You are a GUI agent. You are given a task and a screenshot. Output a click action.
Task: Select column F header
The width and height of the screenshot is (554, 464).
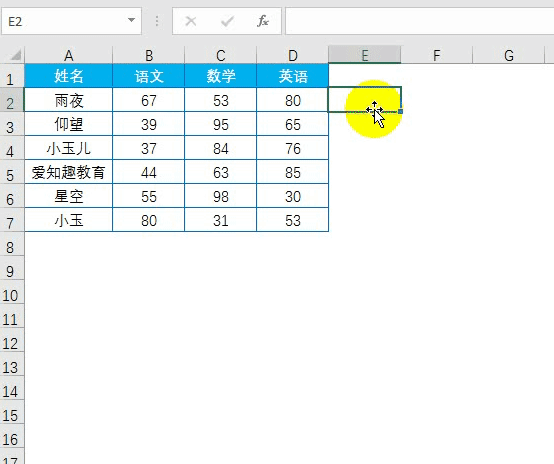tap(437, 55)
